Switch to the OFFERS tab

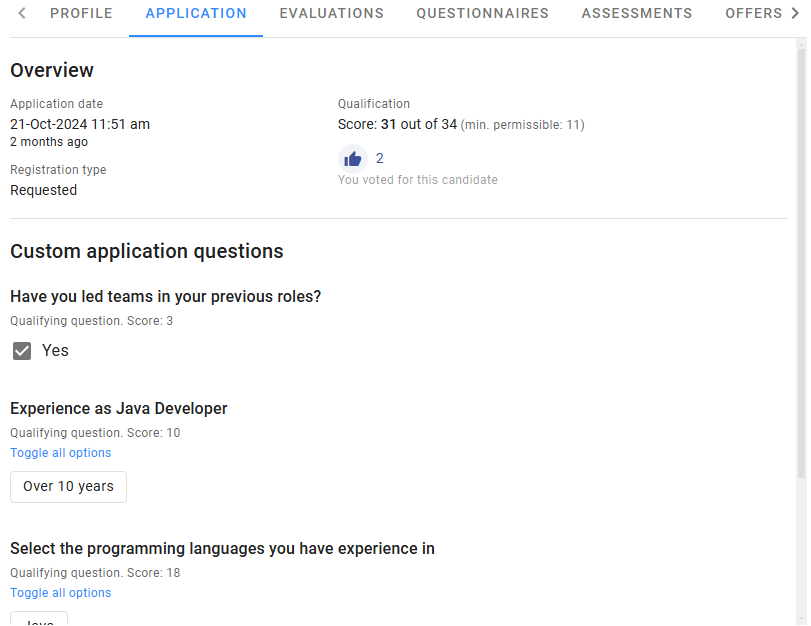tap(754, 13)
